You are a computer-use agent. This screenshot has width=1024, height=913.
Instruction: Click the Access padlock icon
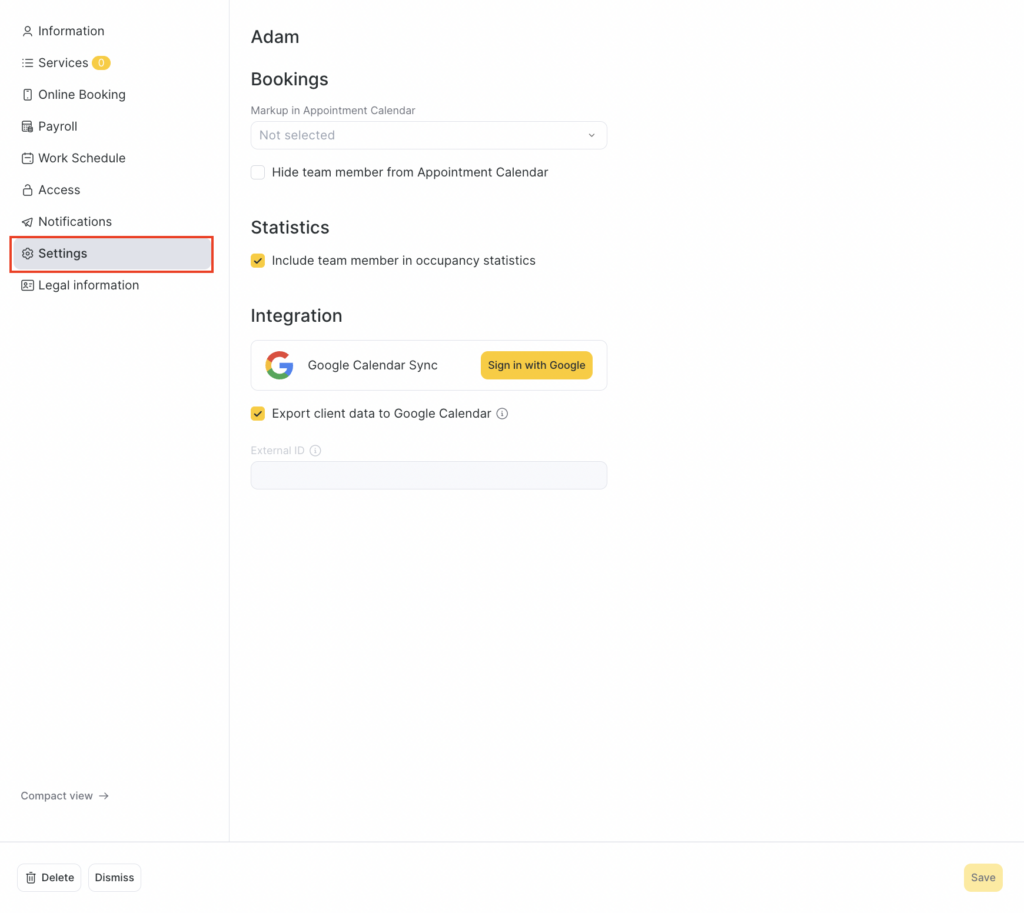point(28,190)
